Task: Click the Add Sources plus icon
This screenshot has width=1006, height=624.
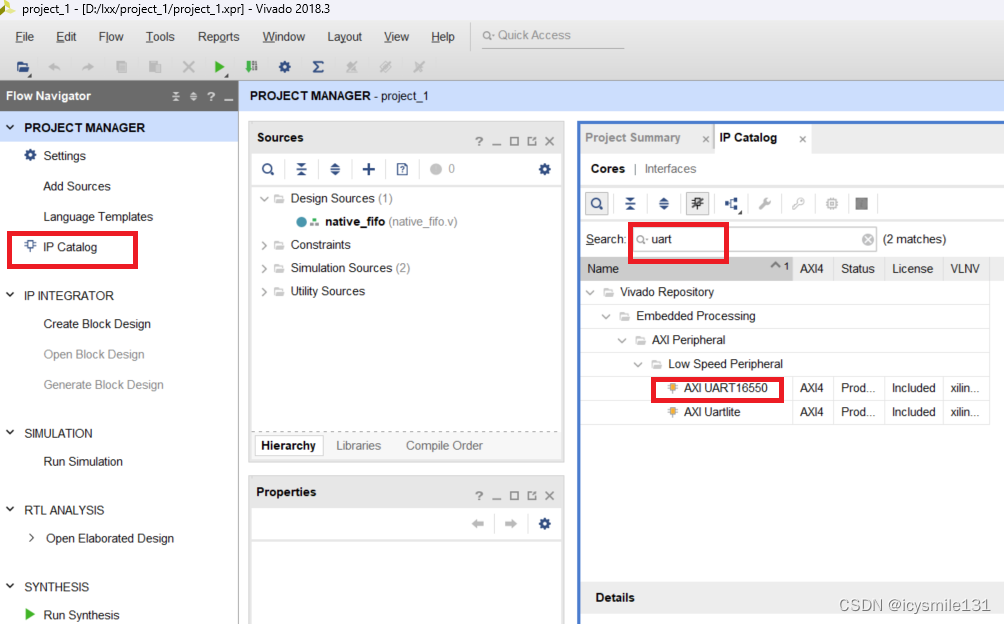Action: click(x=368, y=169)
